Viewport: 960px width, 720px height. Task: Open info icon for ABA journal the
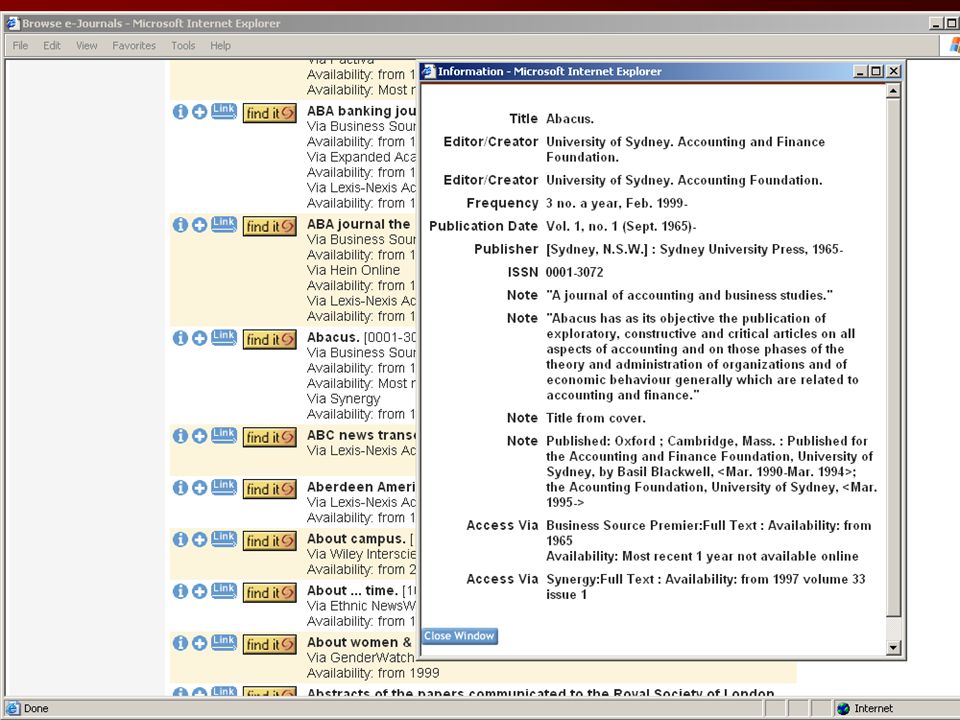coord(180,225)
